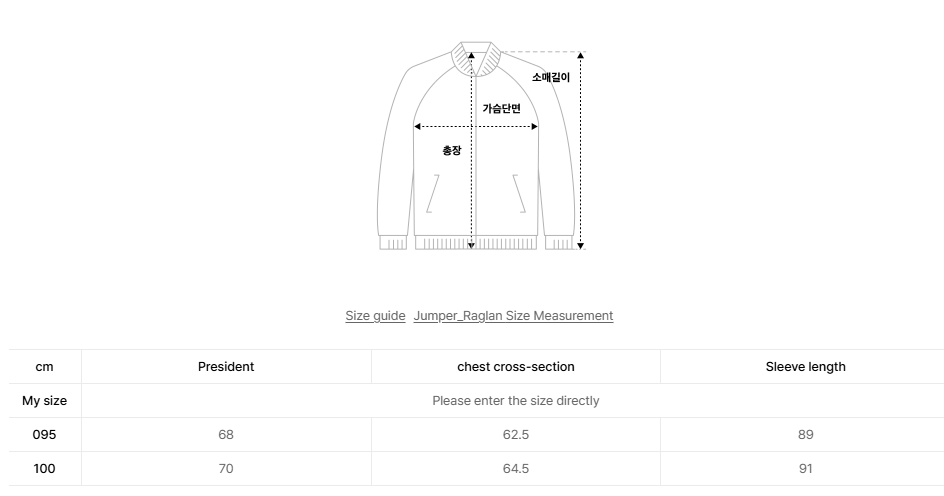
Task: Select the 100 size row label
Action: pos(44,469)
